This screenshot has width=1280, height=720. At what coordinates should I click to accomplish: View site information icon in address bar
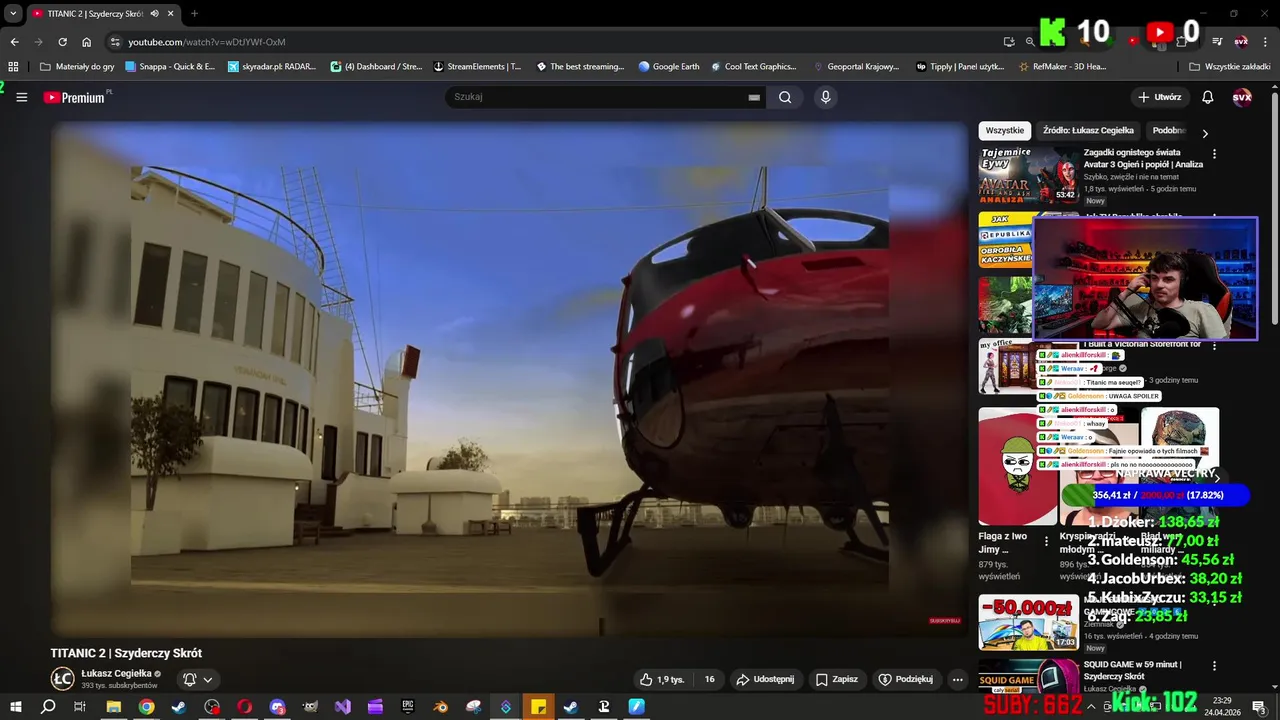pos(115,42)
